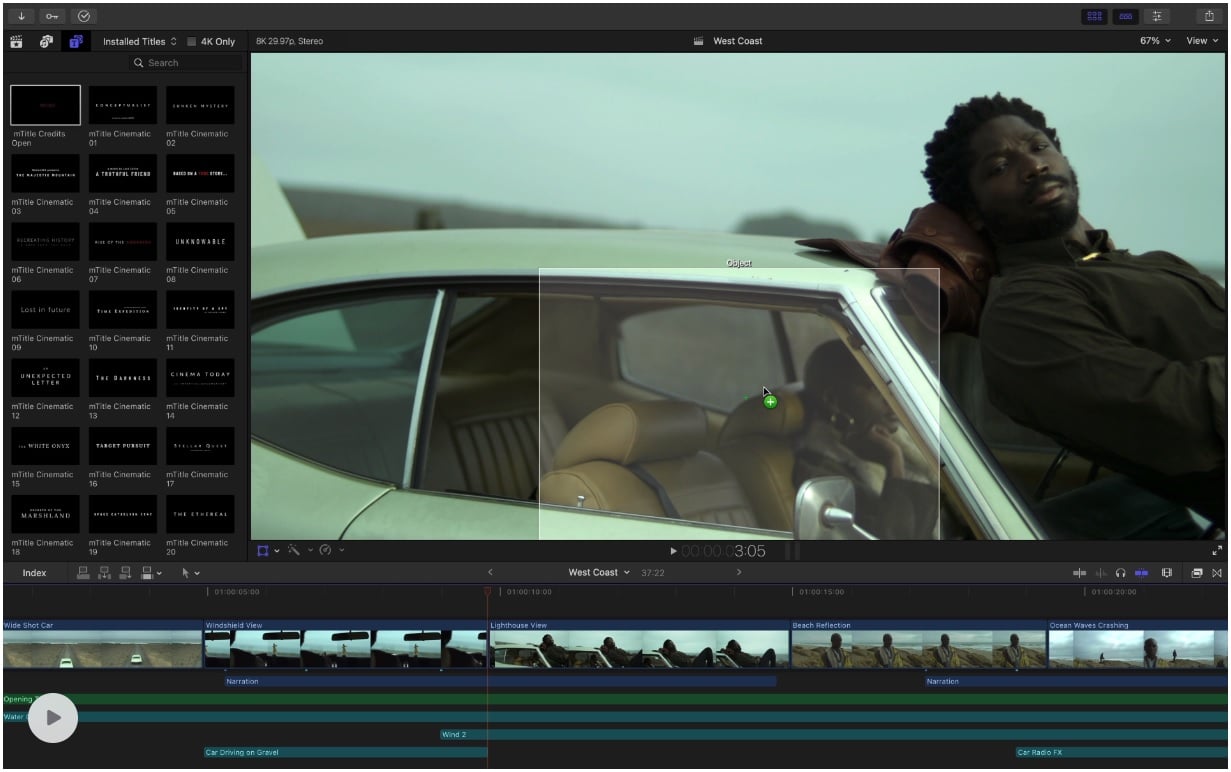
Task: Show the Libraries sidebar clapperboard icon
Action: 17,41
